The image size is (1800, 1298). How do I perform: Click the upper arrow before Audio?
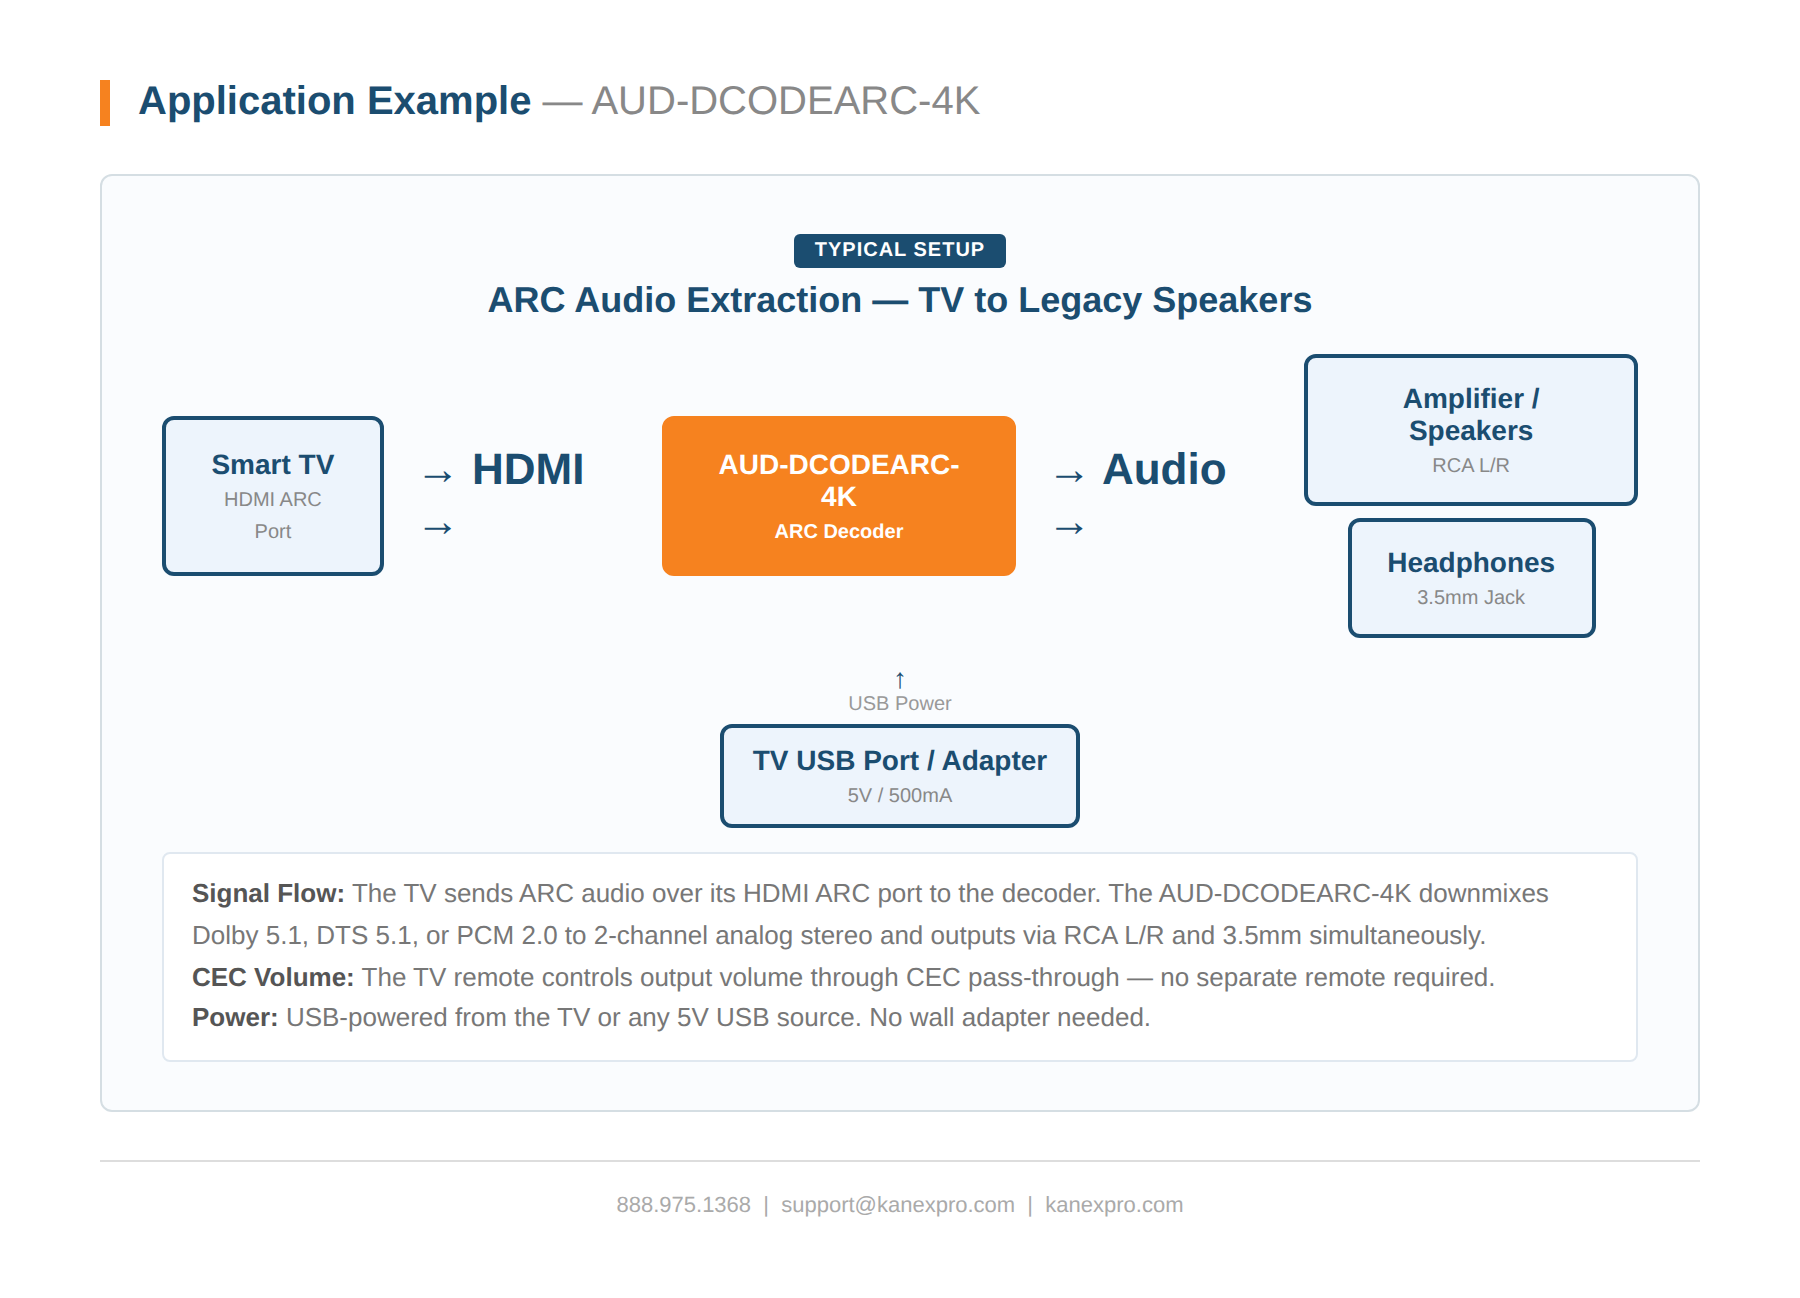[x=1070, y=476]
